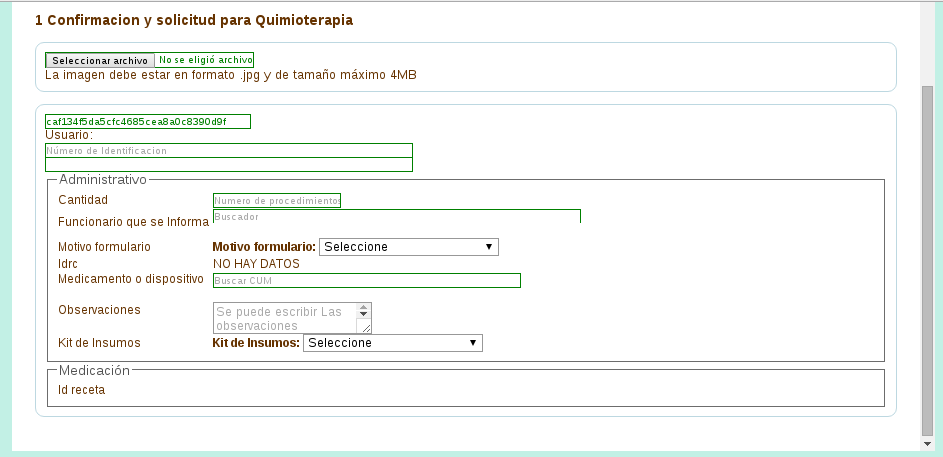
Task: Click the Seleccionar archivo button
Action: pos(100,60)
